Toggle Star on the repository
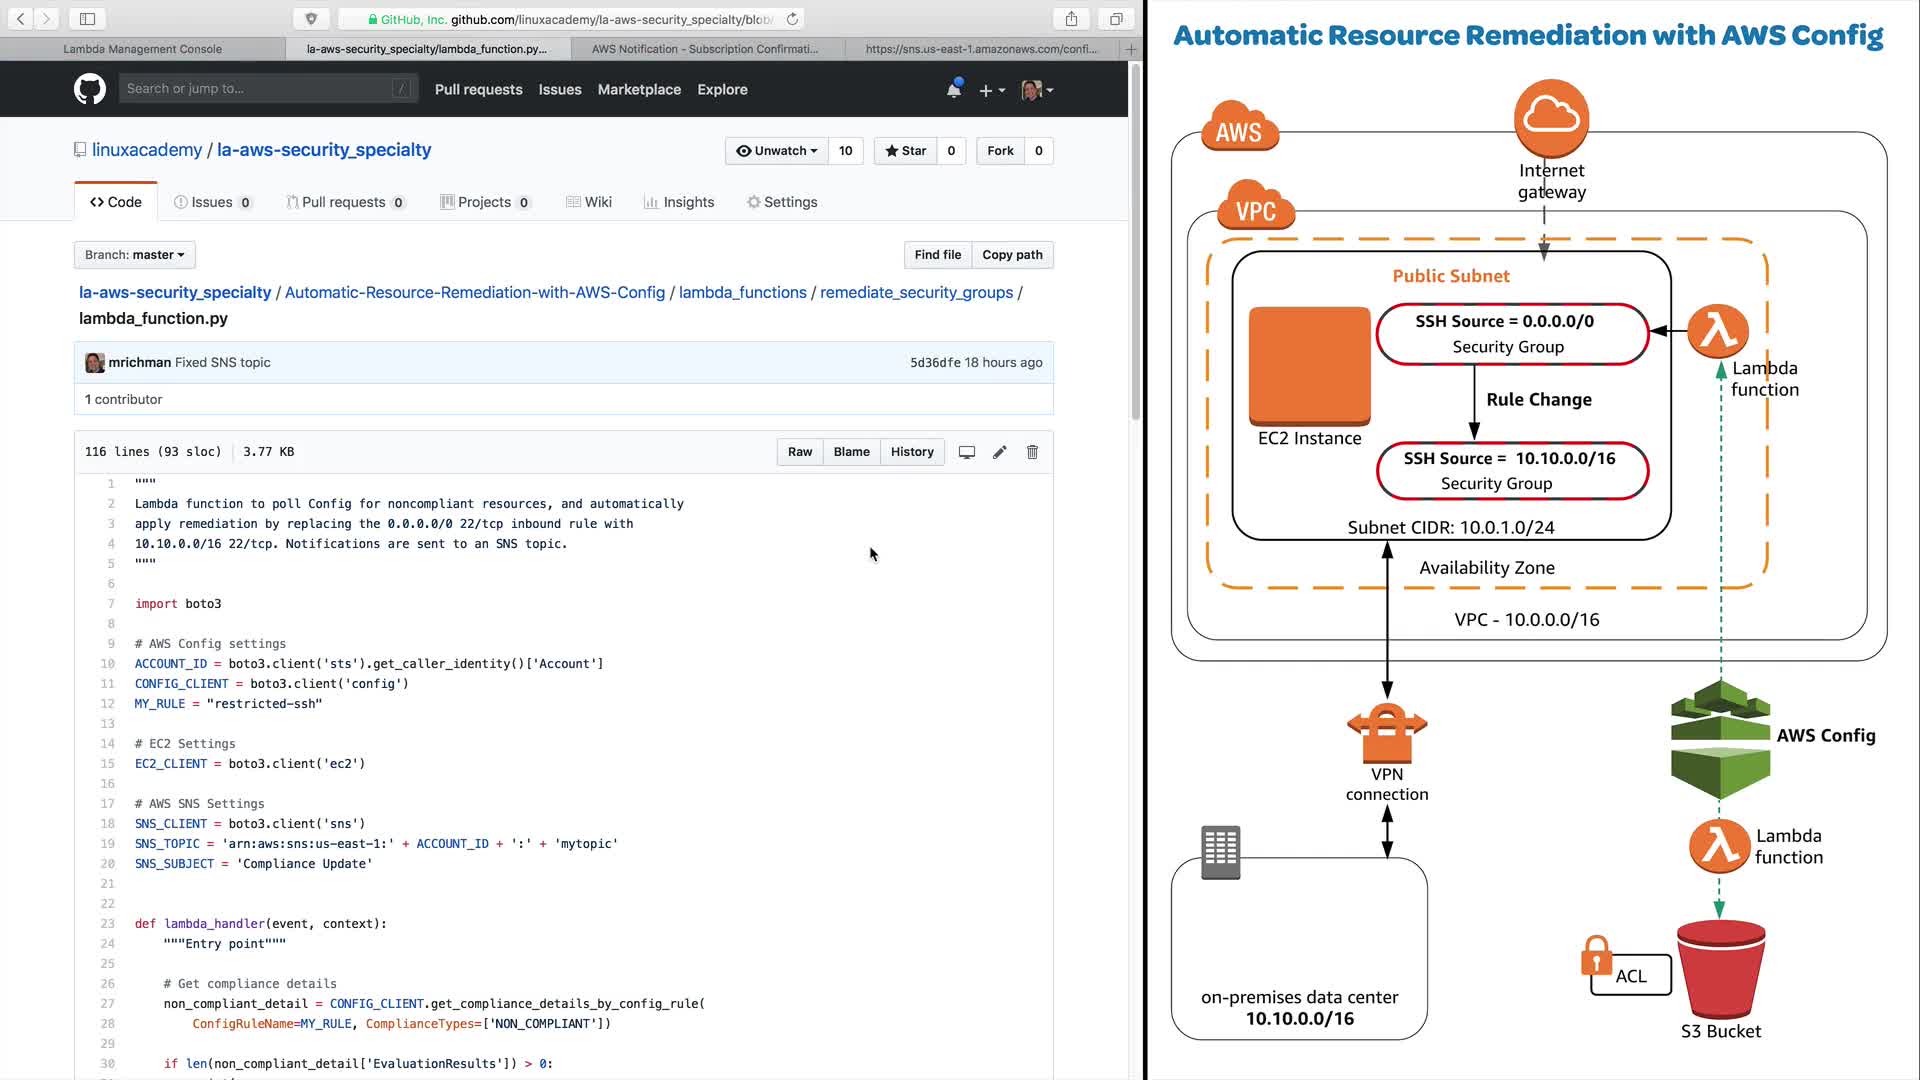The width and height of the screenshot is (1920, 1080). pos(906,151)
